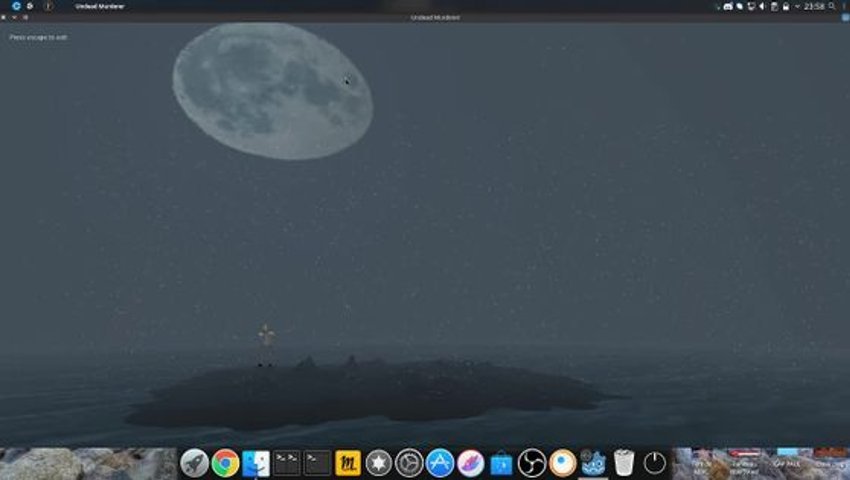This screenshot has height=480, width=850.
Task: Open System Preferences gear in dock
Action: [409, 463]
